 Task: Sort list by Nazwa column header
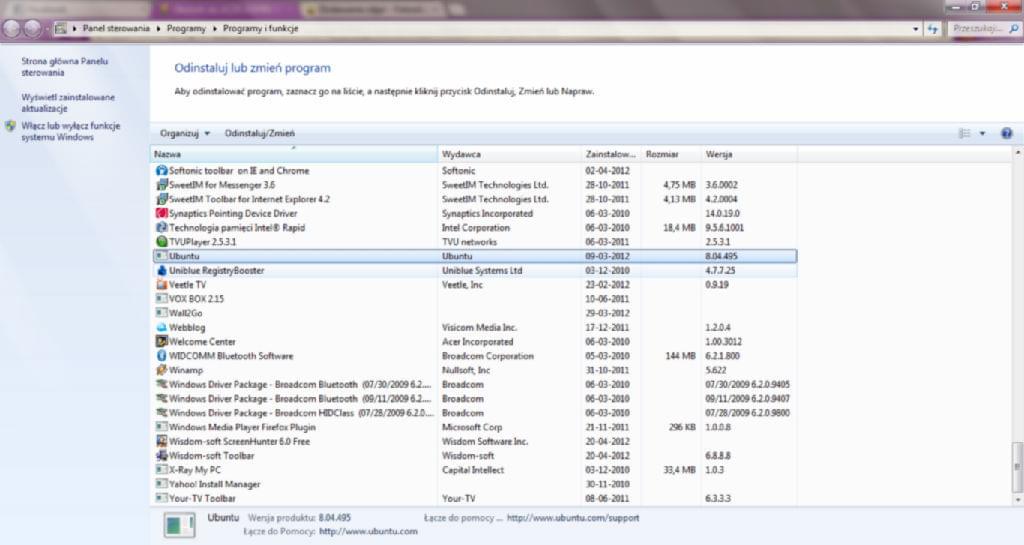pyautogui.click(x=294, y=154)
